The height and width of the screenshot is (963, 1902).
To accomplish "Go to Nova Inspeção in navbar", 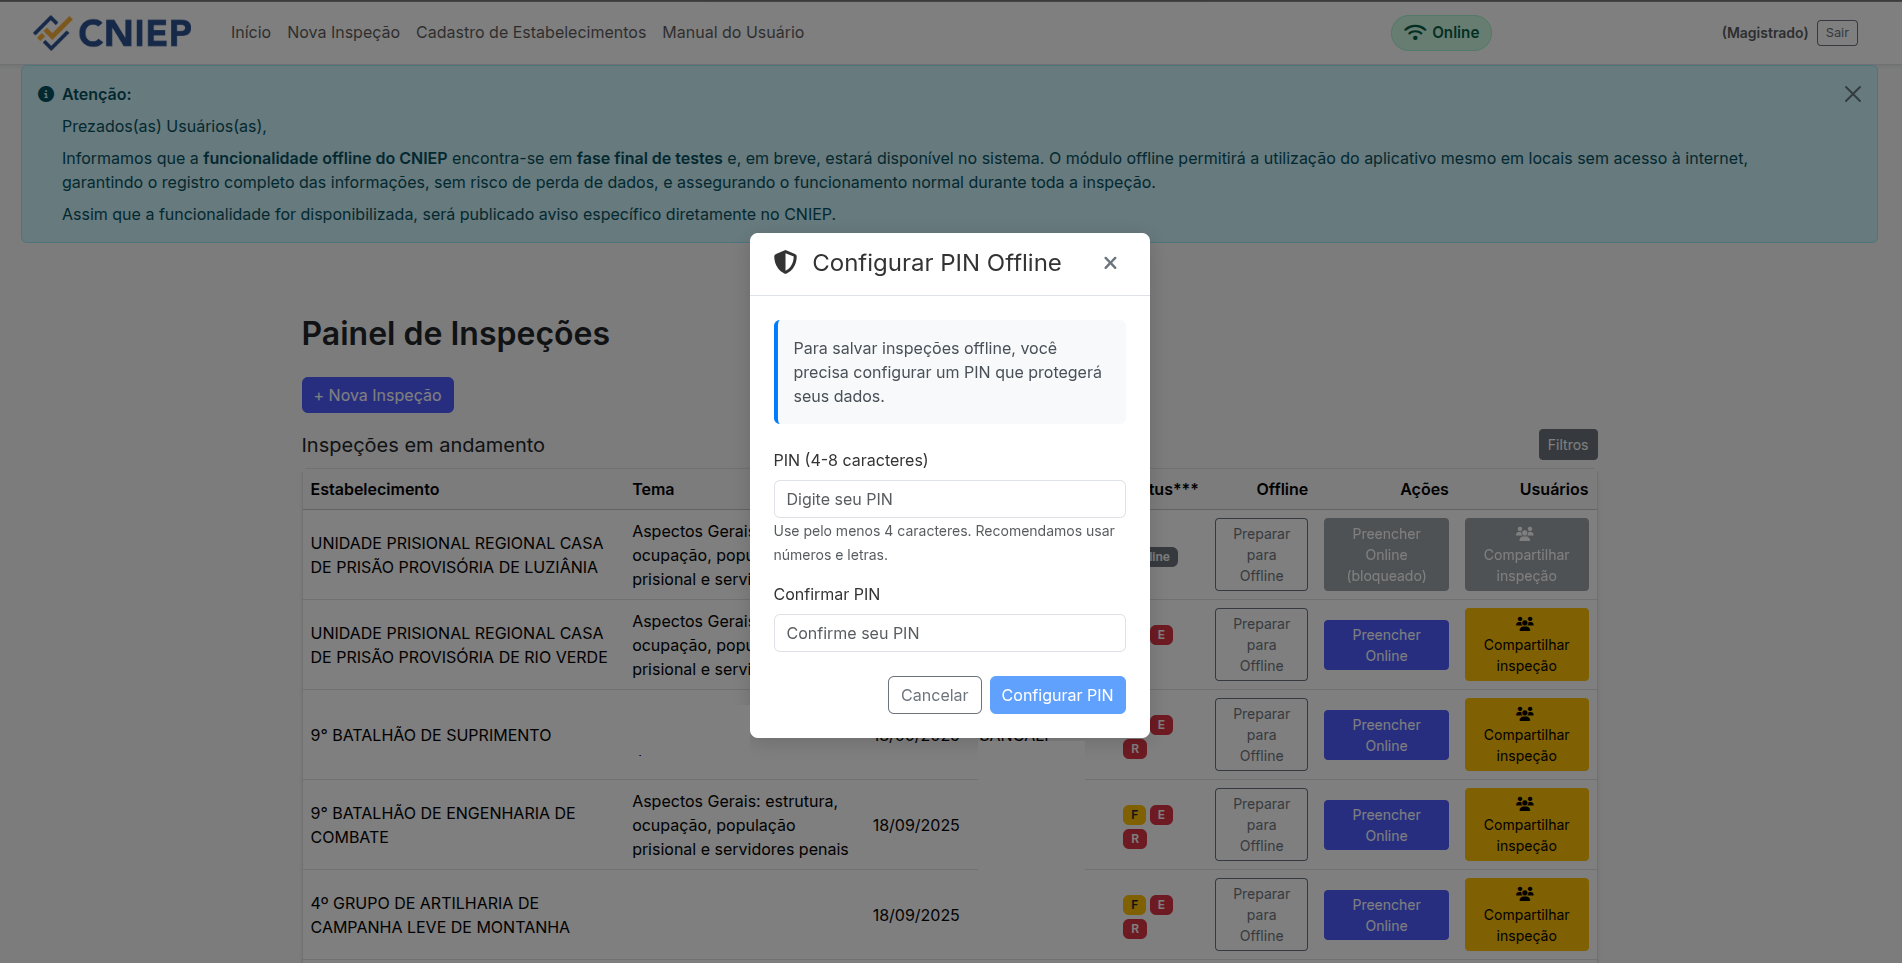I will 343,33.
